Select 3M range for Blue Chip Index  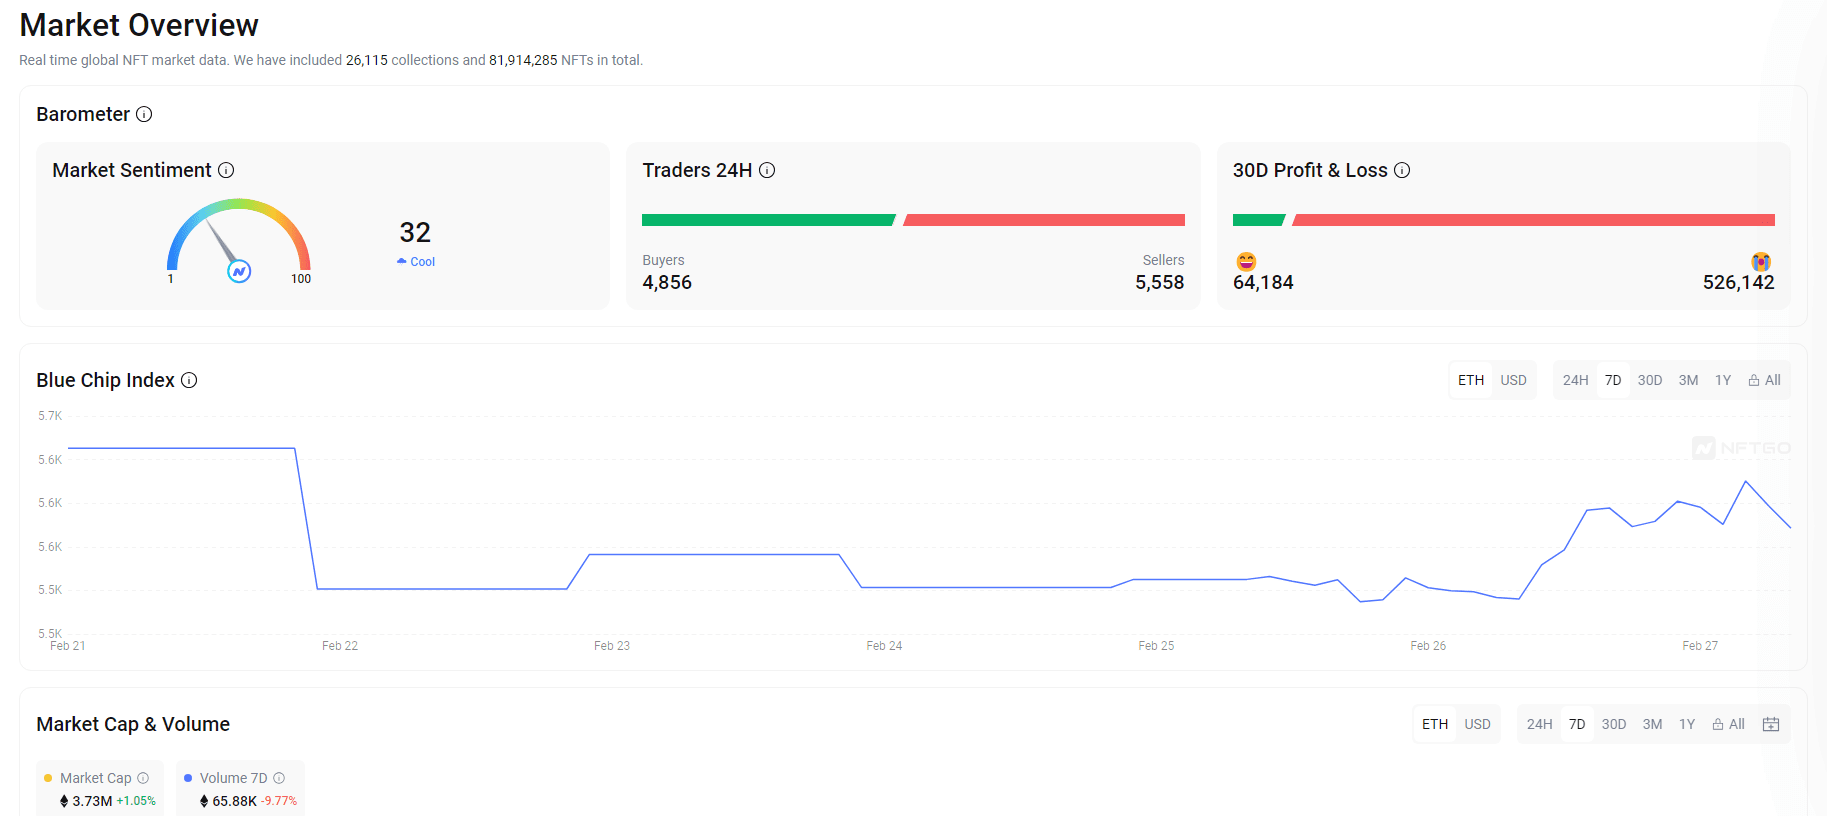[1688, 380]
